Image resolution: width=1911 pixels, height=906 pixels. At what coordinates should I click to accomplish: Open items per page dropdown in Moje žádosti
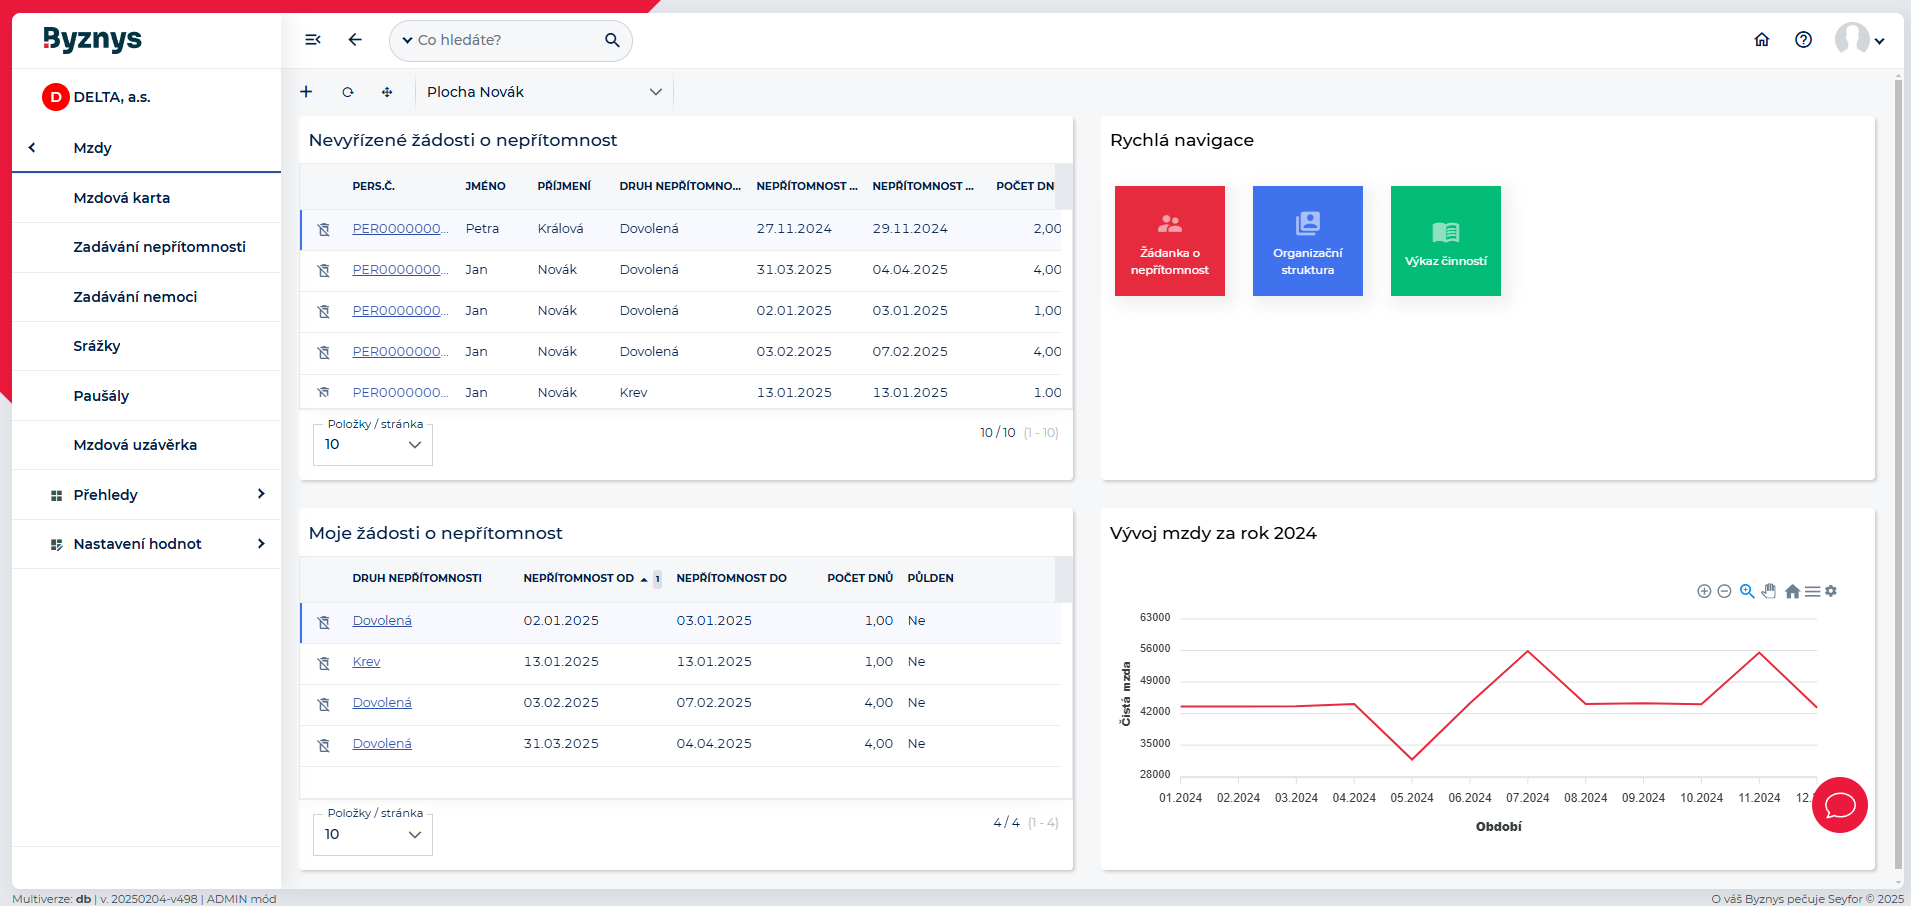(x=373, y=834)
